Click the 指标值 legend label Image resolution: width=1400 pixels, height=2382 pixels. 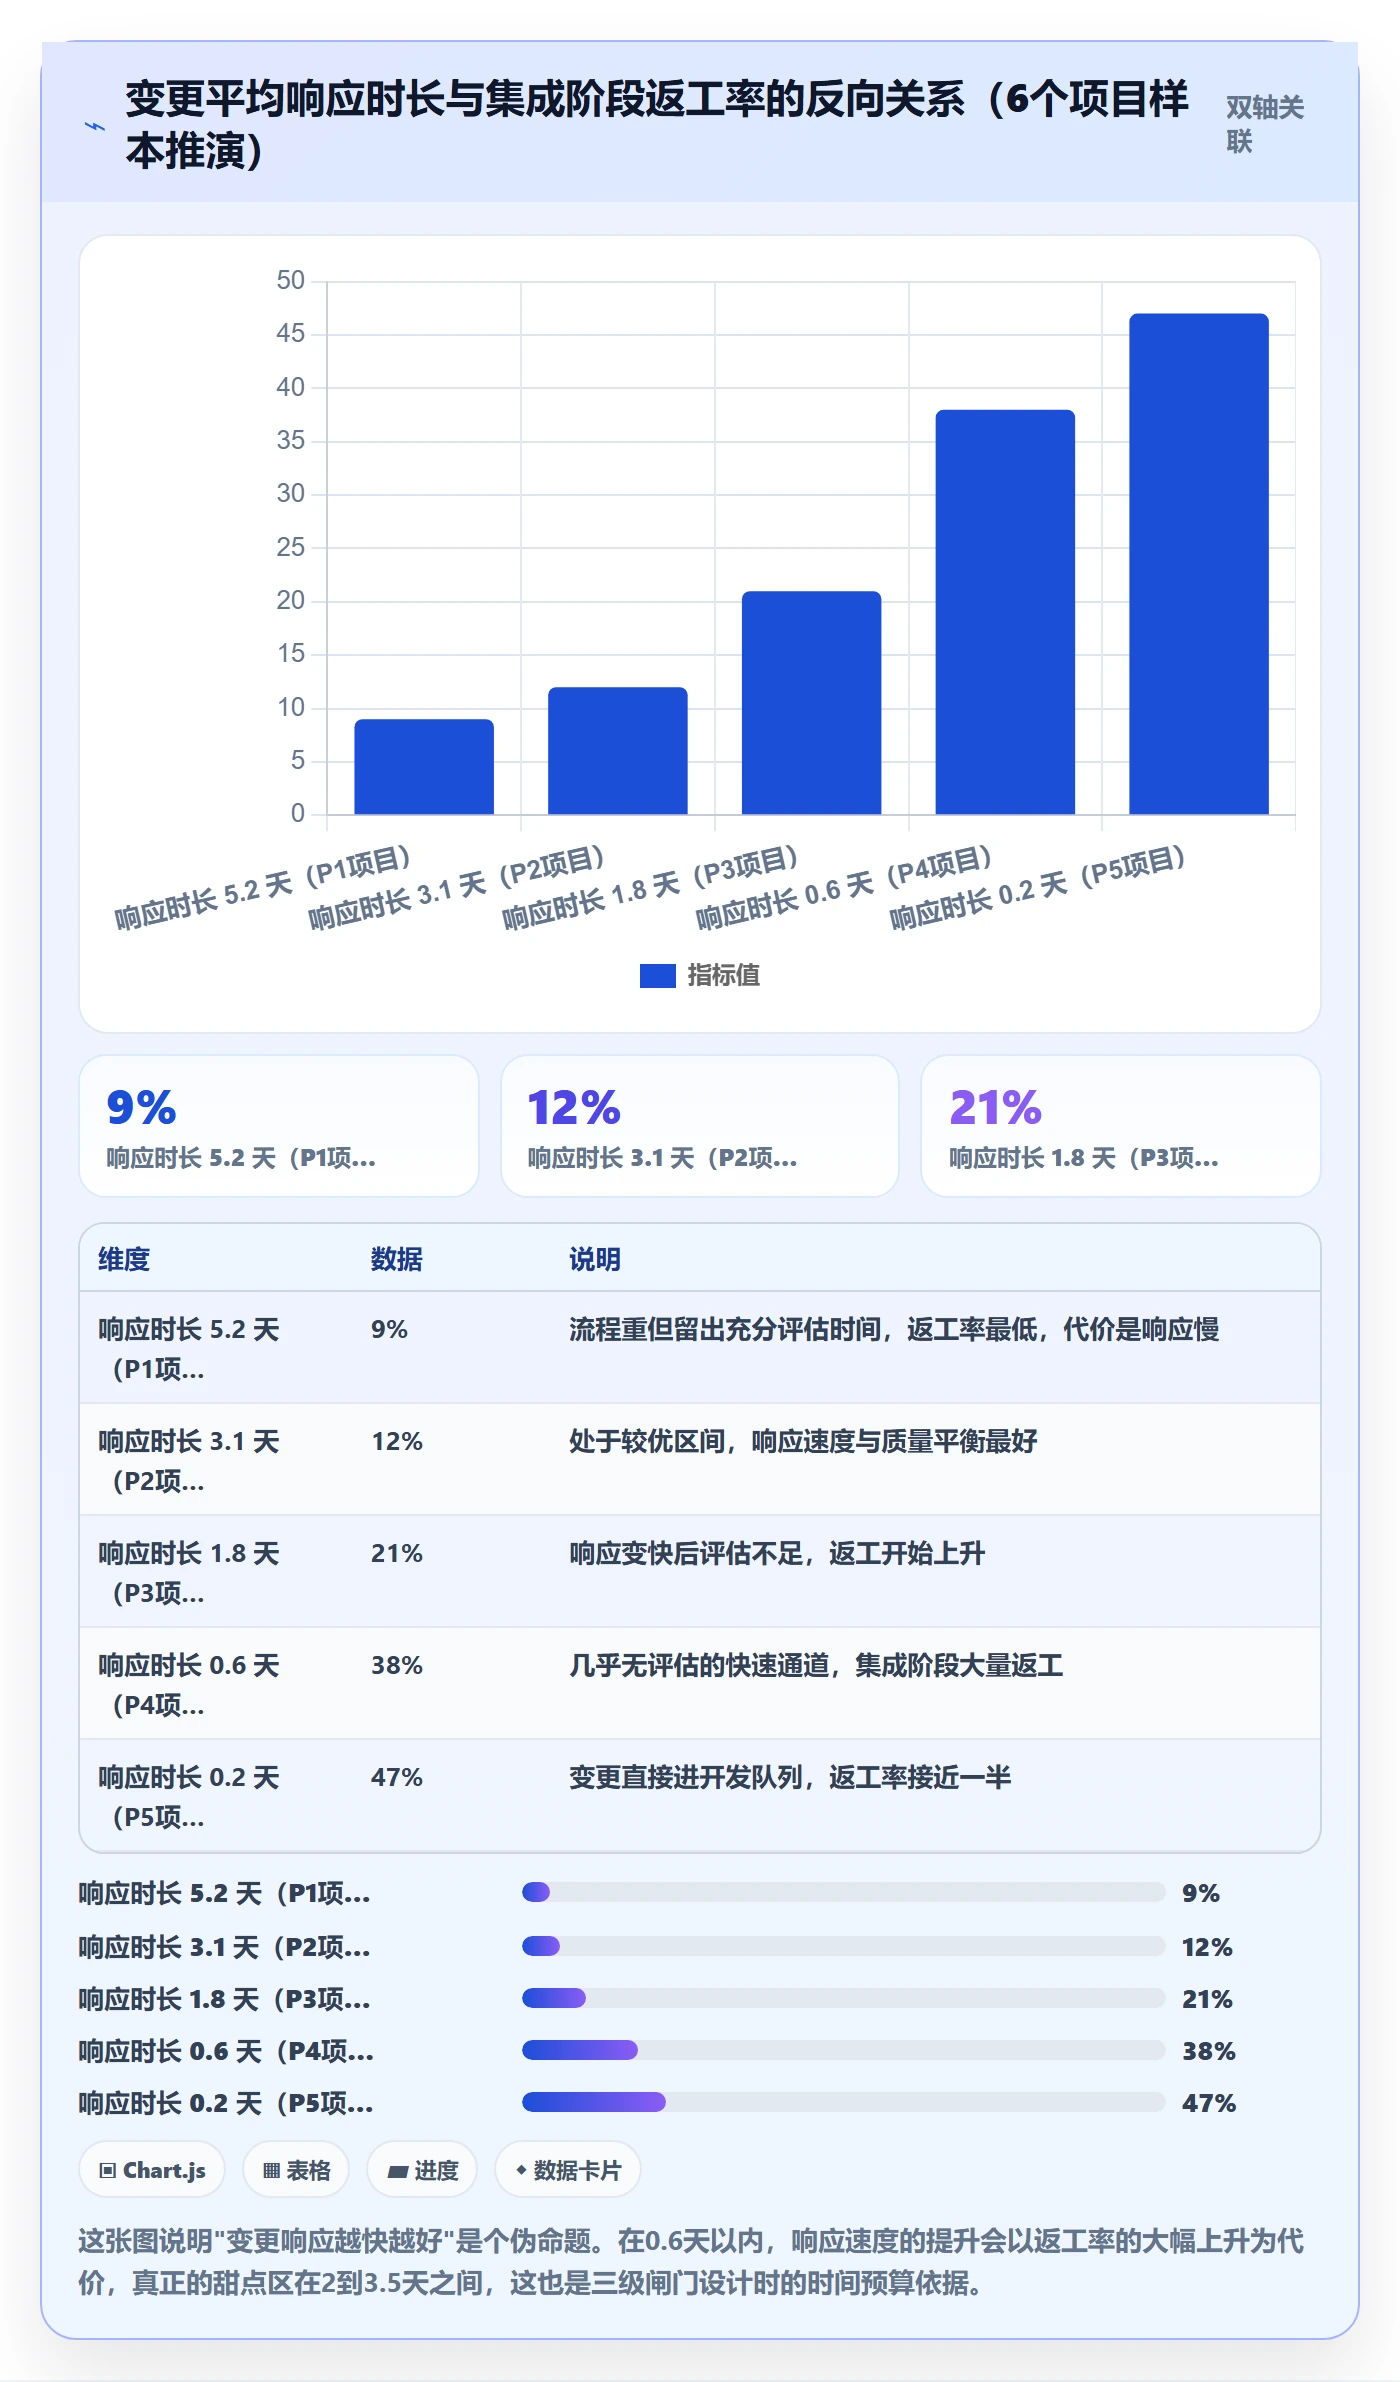pyautogui.click(x=724, y=975)
